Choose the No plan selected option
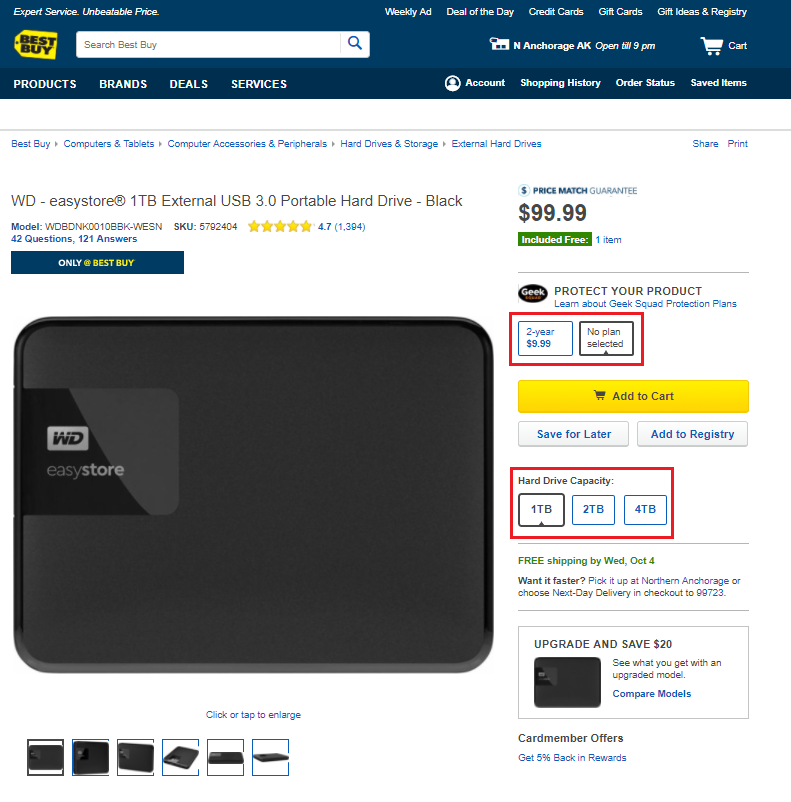Screen dimensions: 791x802 coord(606,338)
